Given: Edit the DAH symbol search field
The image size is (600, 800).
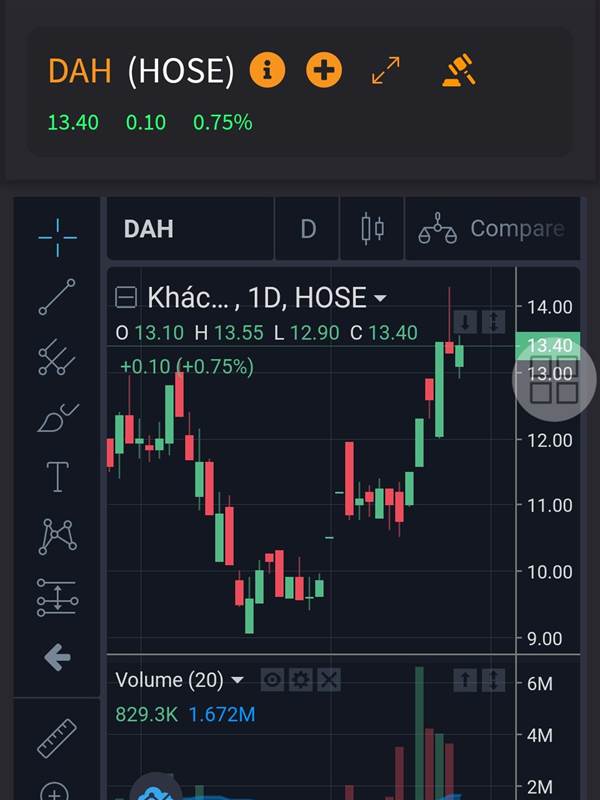Looking at the screenshot, I should [x=190, y=229].
